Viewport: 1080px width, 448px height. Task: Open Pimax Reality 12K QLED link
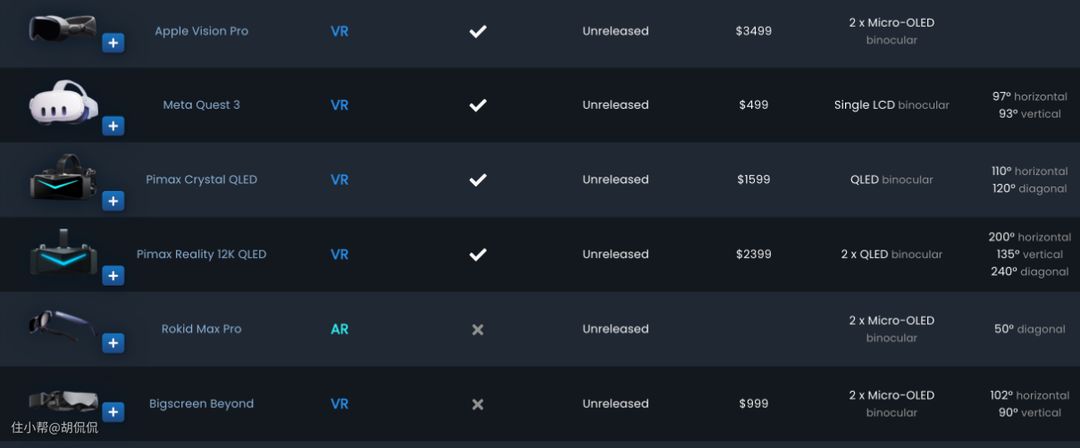[x=201, y=254]
